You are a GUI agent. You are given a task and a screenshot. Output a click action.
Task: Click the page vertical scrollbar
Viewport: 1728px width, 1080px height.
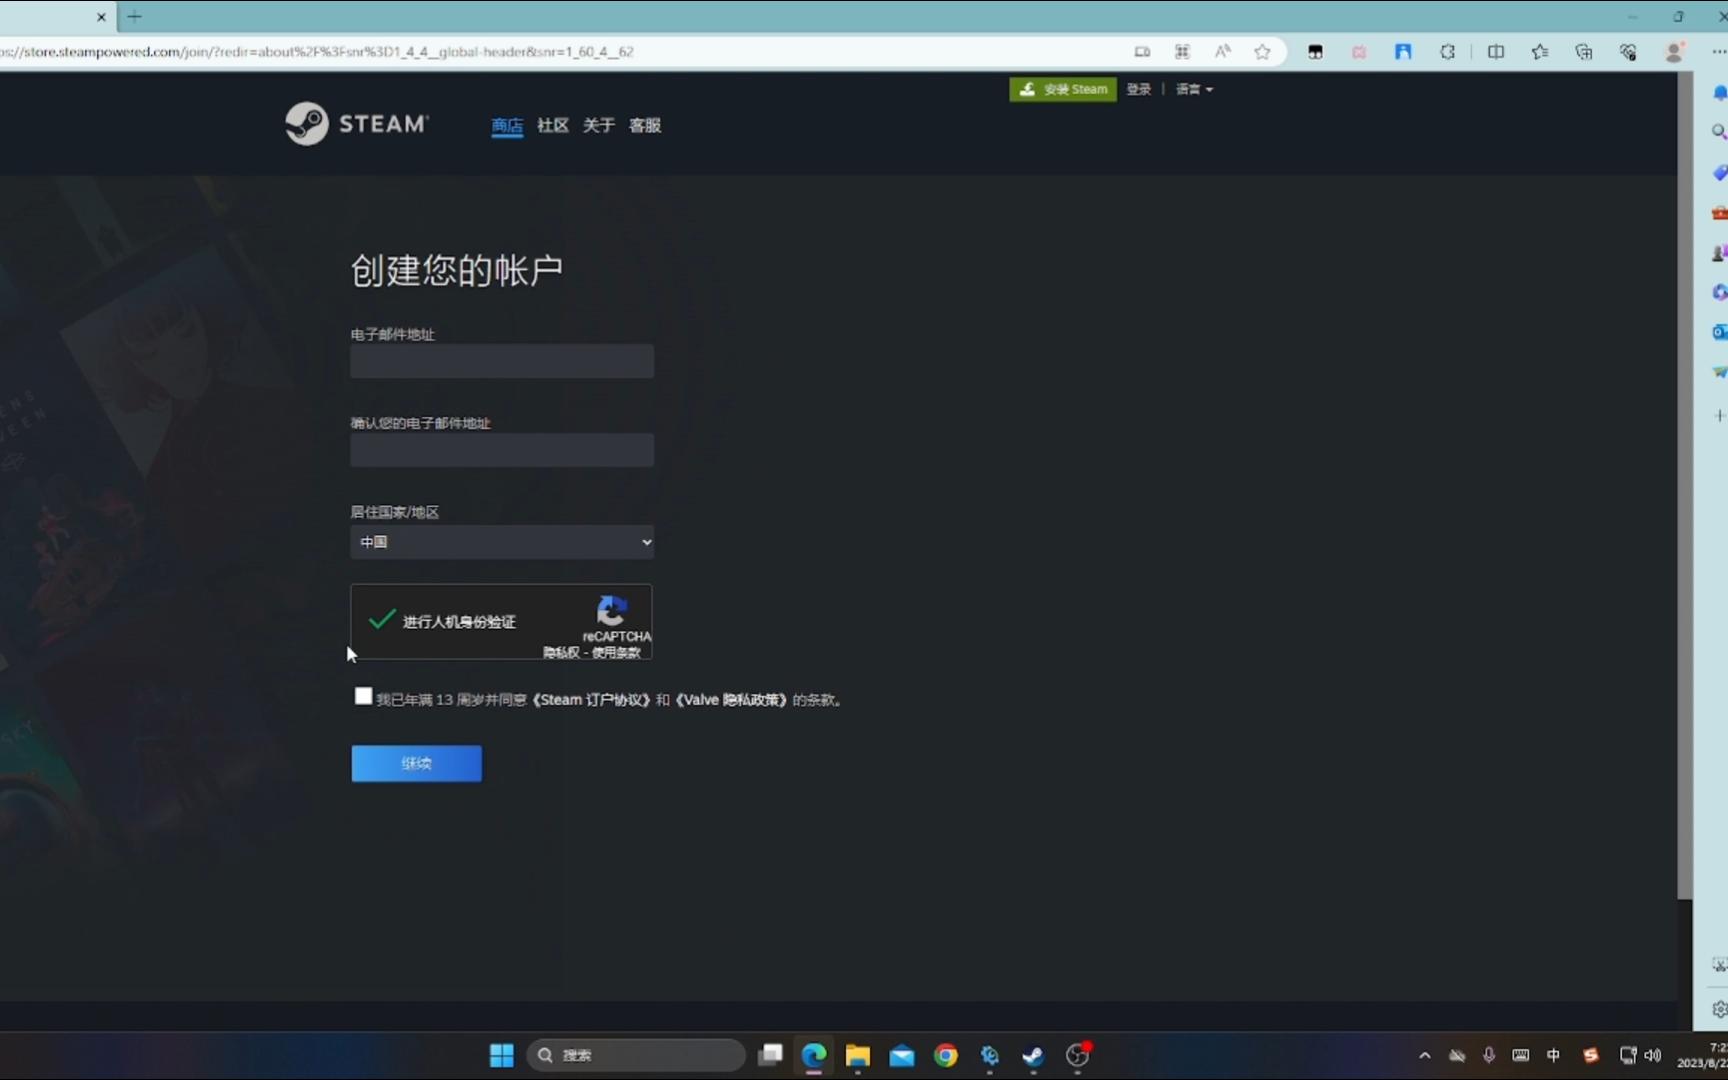click(x=1685, y=485)
